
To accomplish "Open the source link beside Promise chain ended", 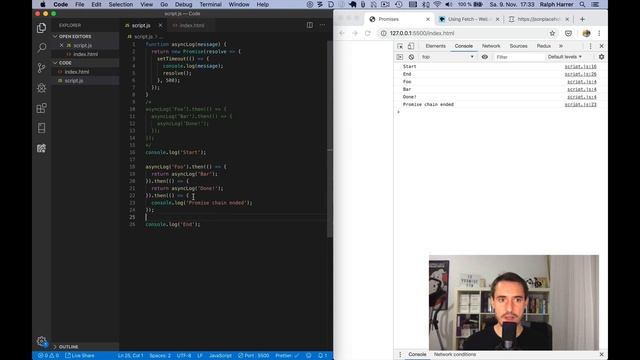I will [x=580, y=104].
